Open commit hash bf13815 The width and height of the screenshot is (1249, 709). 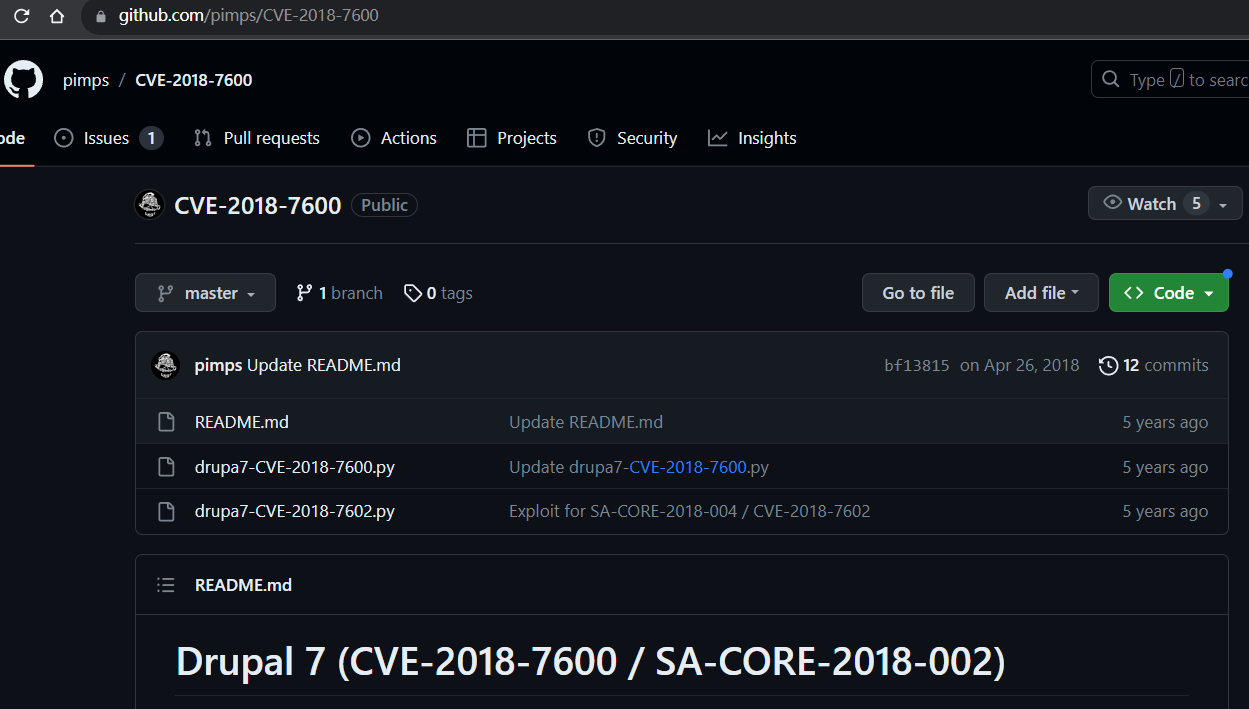[917, 365]
